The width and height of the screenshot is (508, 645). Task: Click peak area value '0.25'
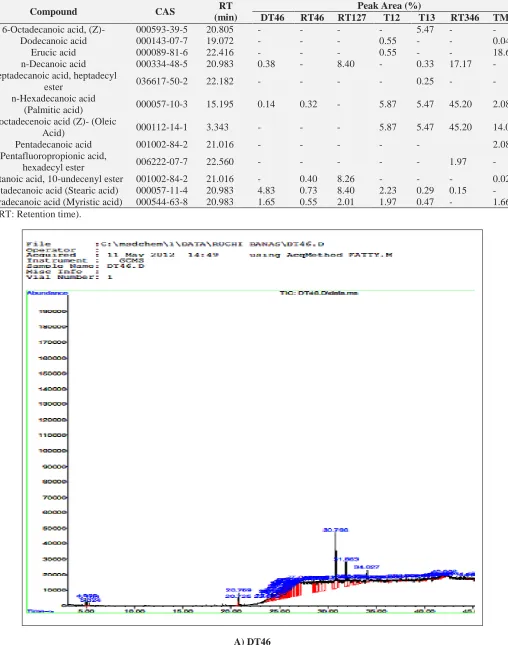(425, 81)
